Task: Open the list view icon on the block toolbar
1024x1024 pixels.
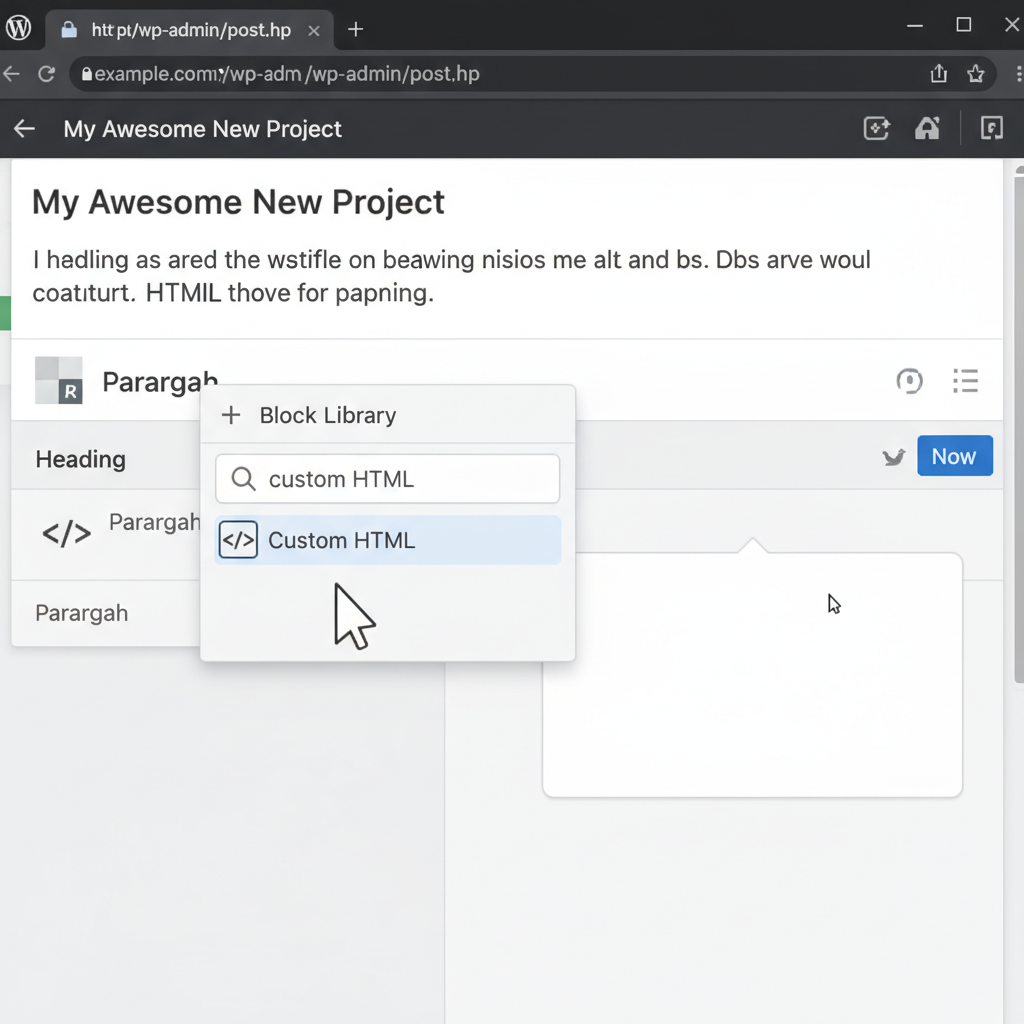Action: coord(964,381)
